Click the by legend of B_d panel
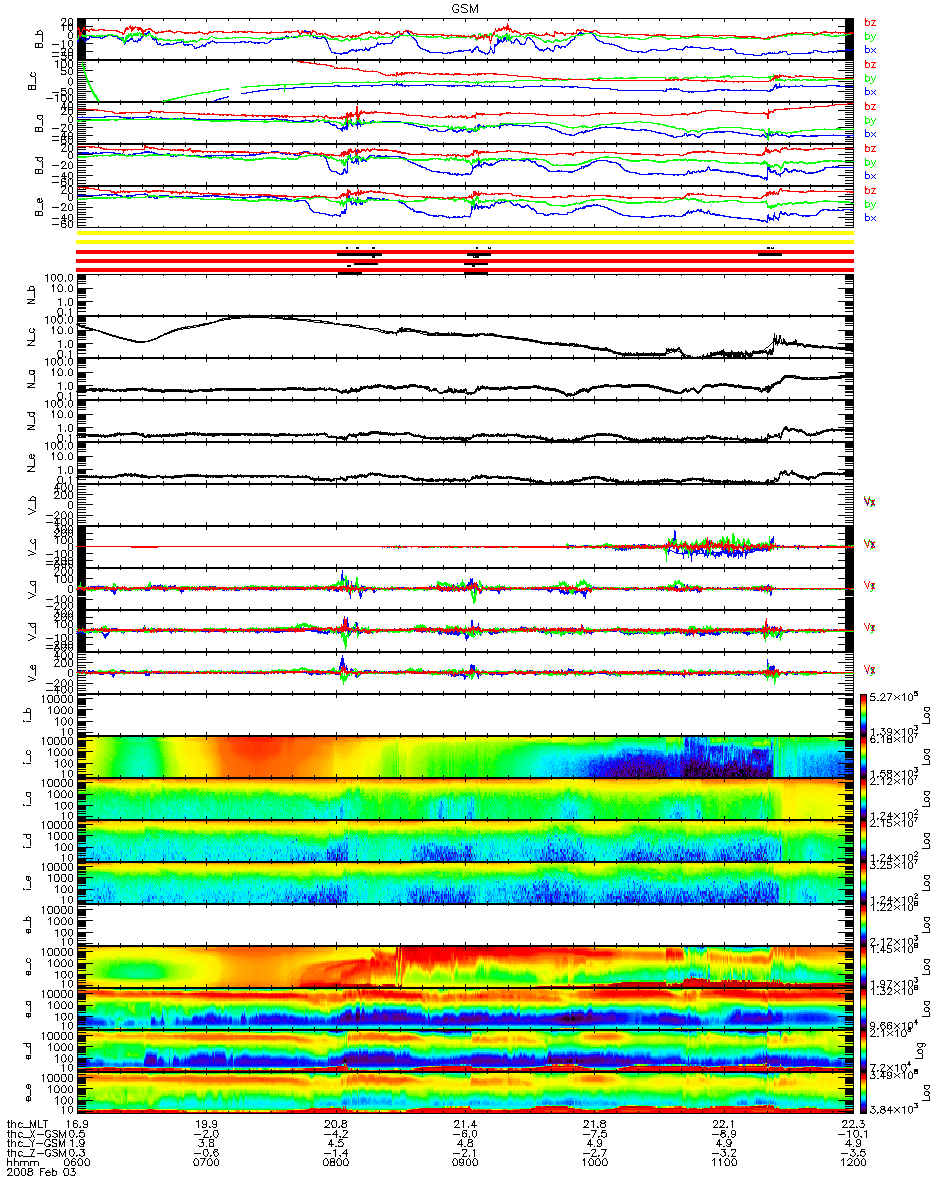 point(870,162)
